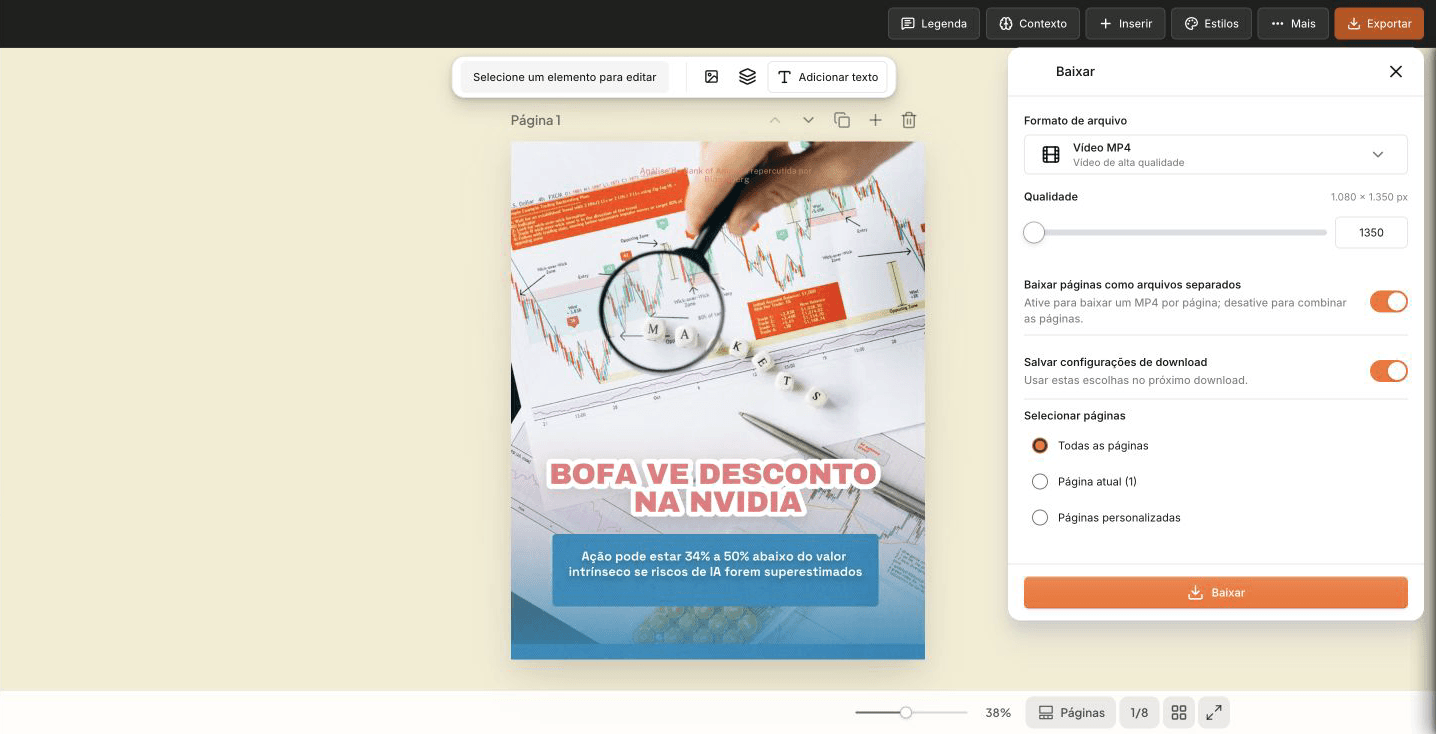Close the Baixar panel

pos(1396,71)
